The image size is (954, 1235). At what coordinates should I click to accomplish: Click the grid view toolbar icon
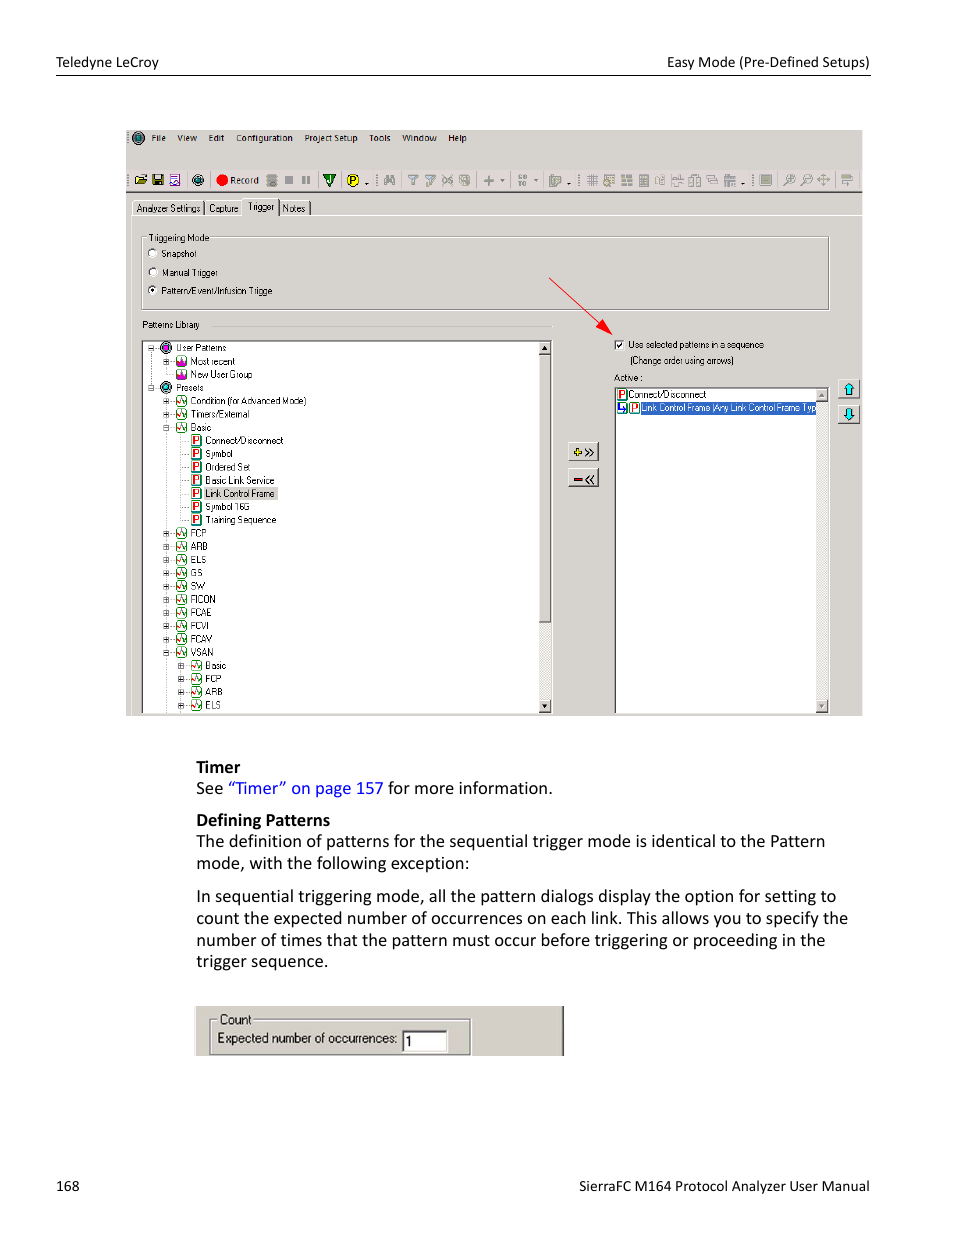pos(592,180)
